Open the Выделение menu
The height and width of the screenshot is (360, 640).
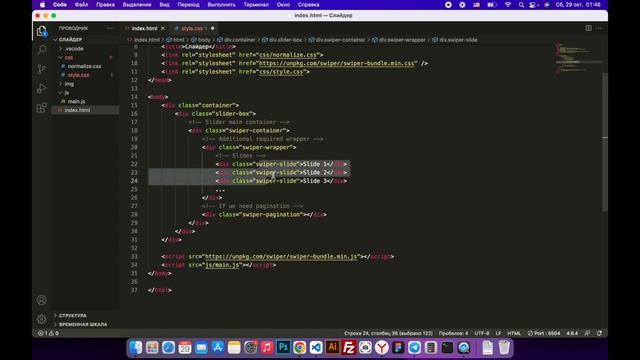pos(137,5)
